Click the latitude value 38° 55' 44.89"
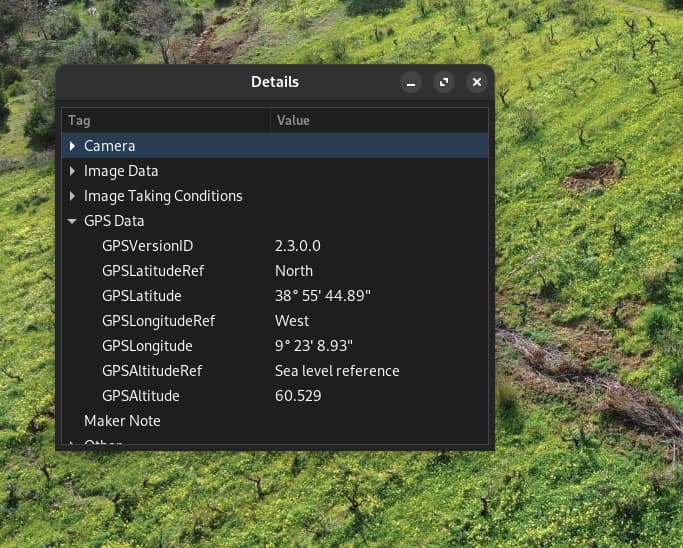 tap(323, 296)
